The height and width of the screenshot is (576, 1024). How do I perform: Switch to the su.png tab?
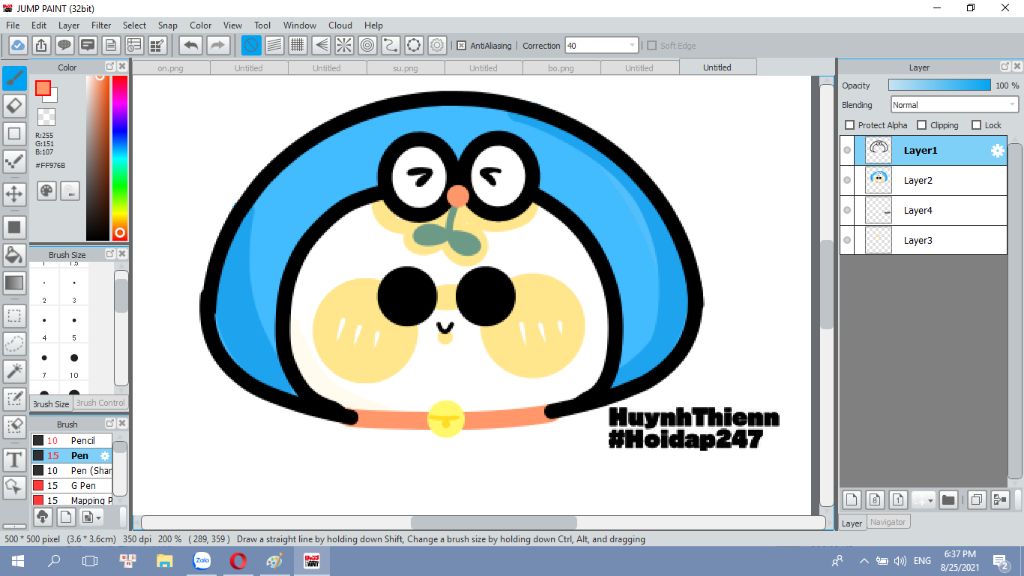pos(405,68)
